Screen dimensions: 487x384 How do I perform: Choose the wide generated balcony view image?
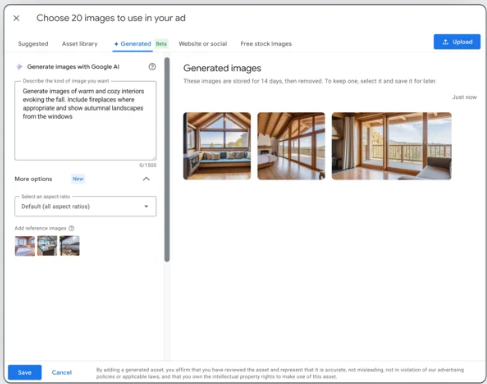click(392, 146)
